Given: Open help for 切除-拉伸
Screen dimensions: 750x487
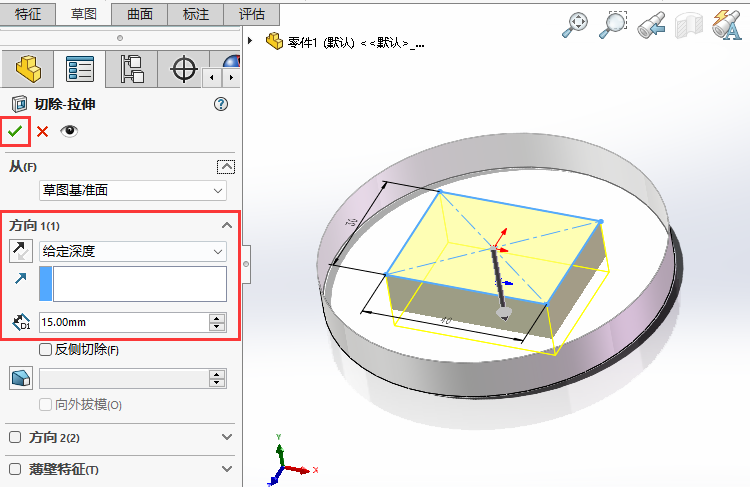Looking at the screenshot, I should click(221, 104).
